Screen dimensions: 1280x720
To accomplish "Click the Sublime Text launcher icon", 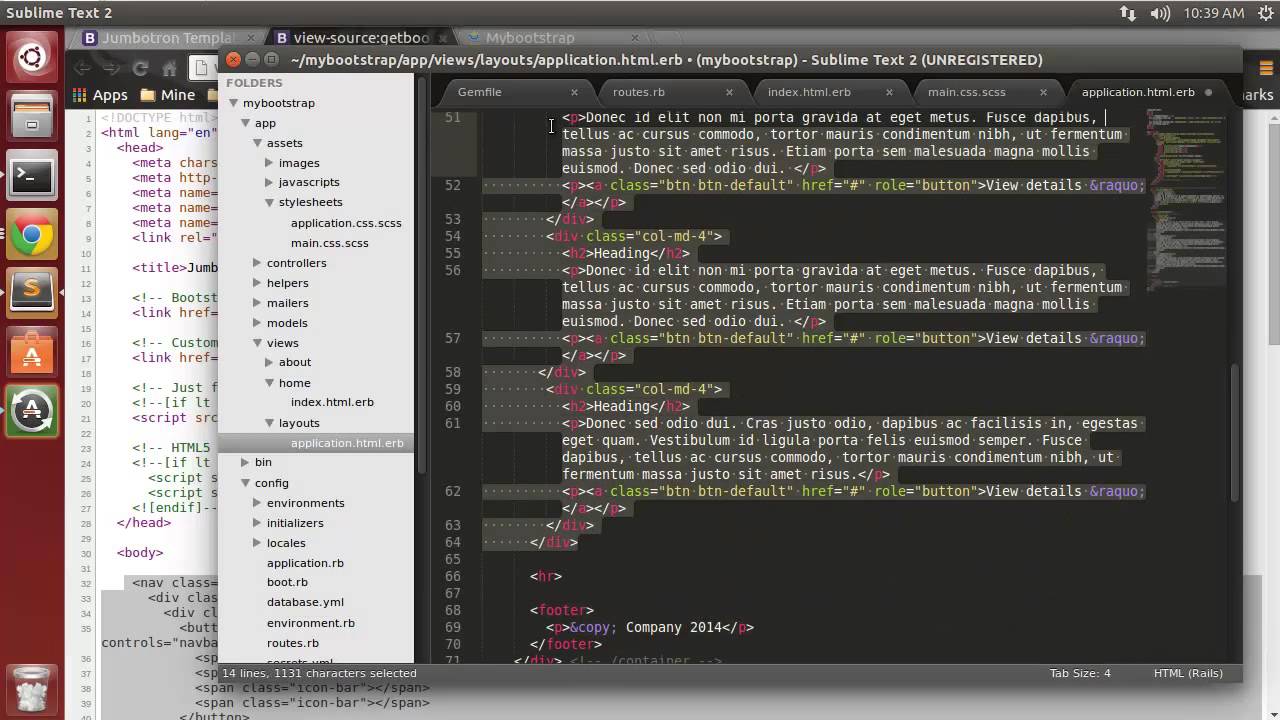I will pos(32,293).
